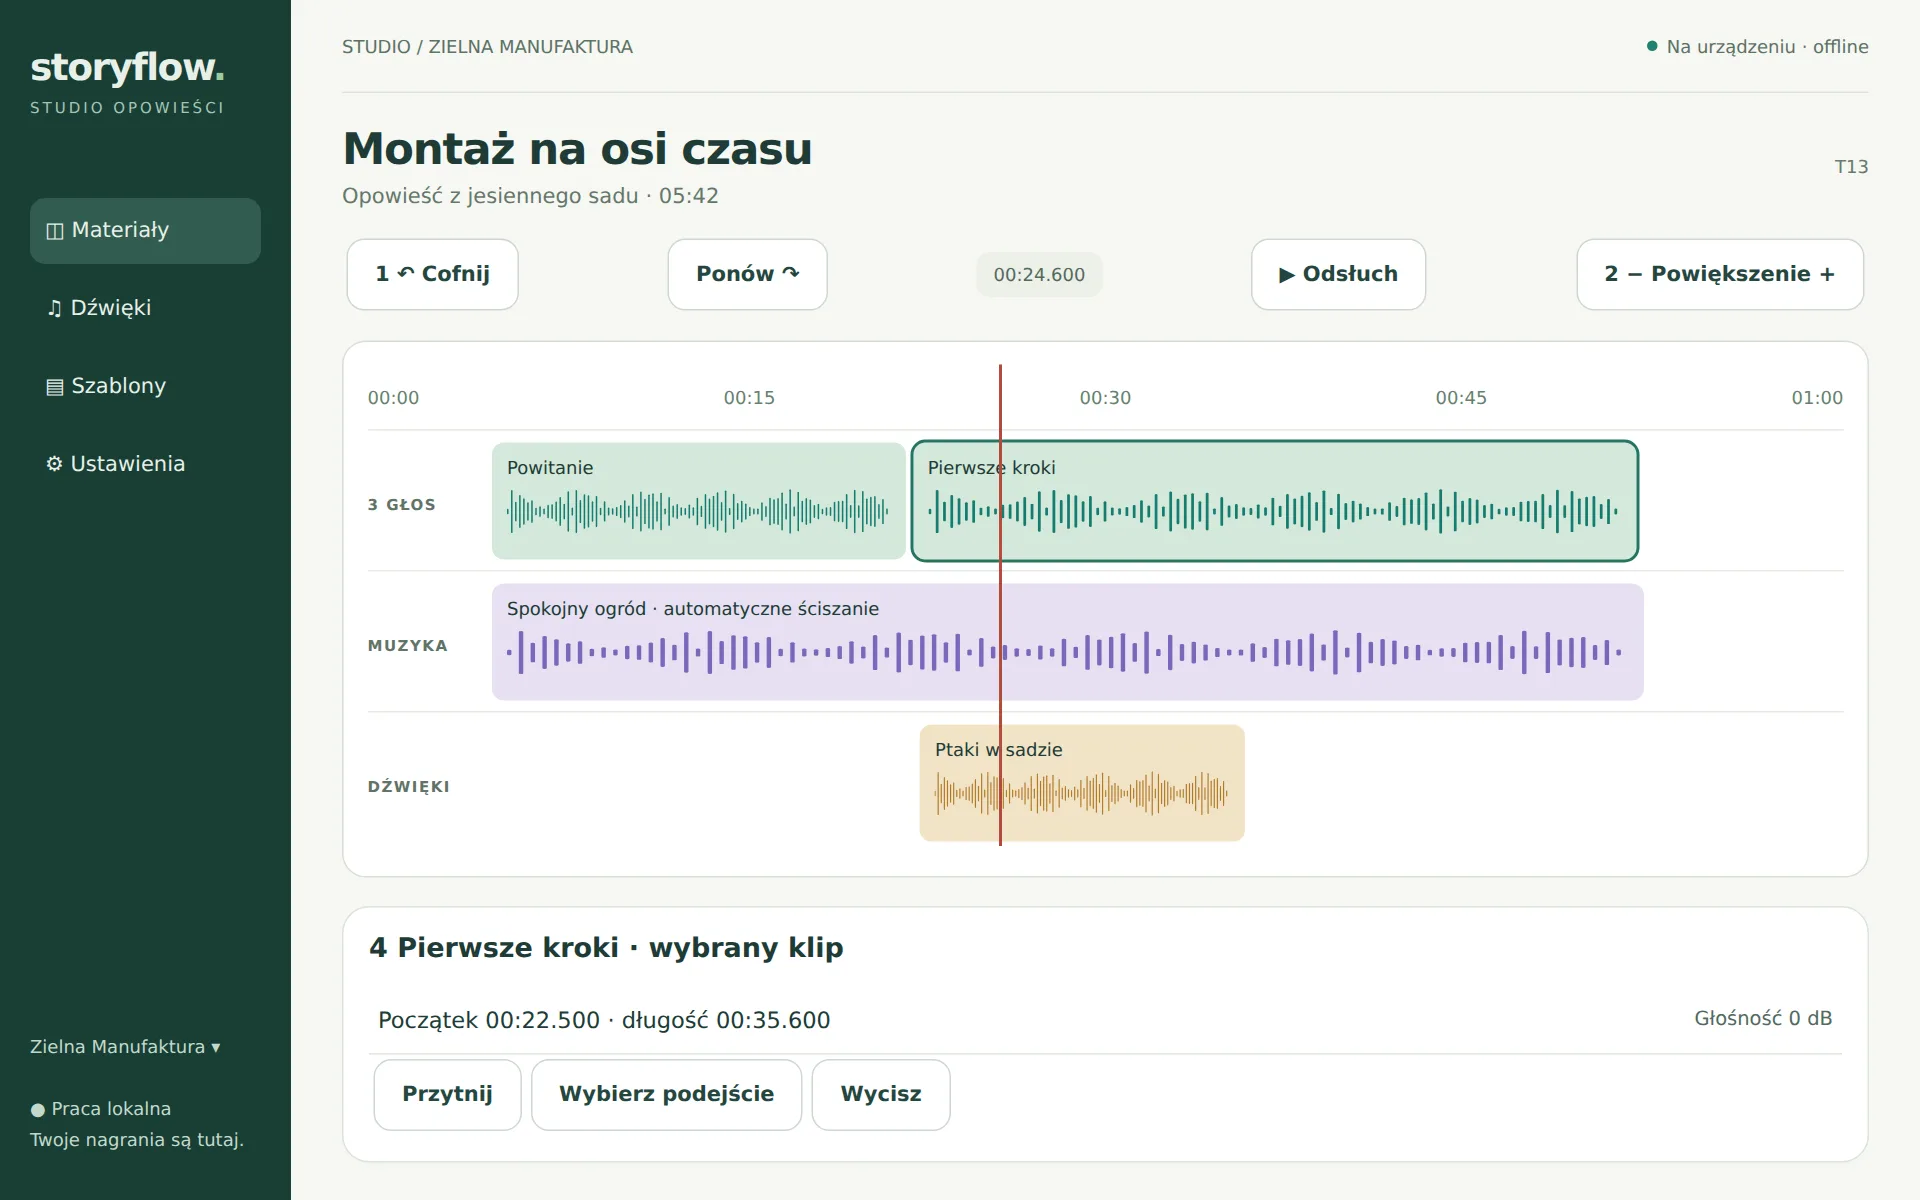Click the STUDIO / ZIELNA MANUFAKTURA breadcrumb
This screenshot has width=1920, height=1200.
coord(487,47)
